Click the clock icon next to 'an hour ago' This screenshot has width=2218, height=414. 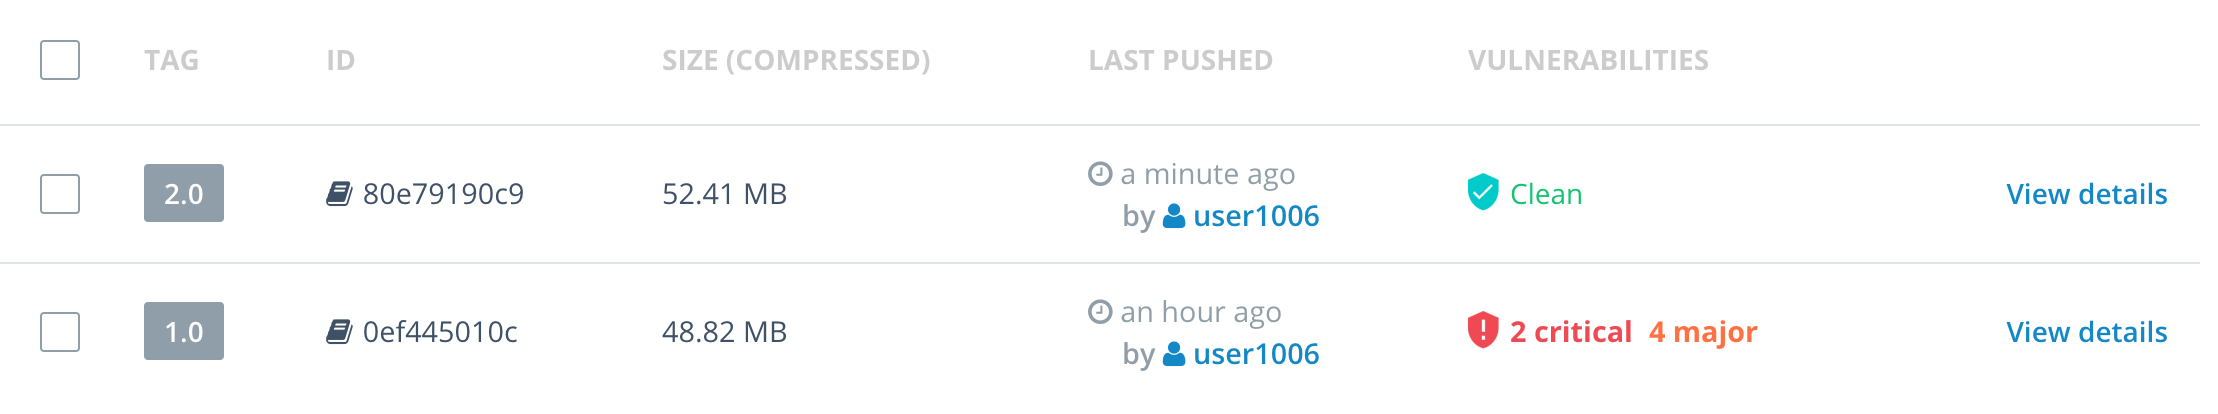click(x=1100, y=312)
